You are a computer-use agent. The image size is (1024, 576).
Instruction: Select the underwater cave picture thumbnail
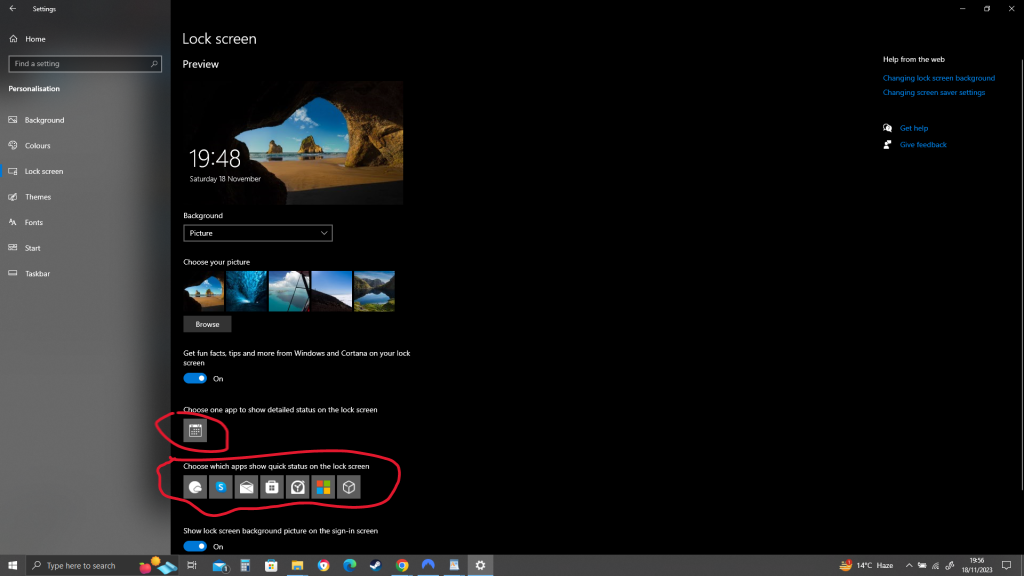tap(246, 291)
